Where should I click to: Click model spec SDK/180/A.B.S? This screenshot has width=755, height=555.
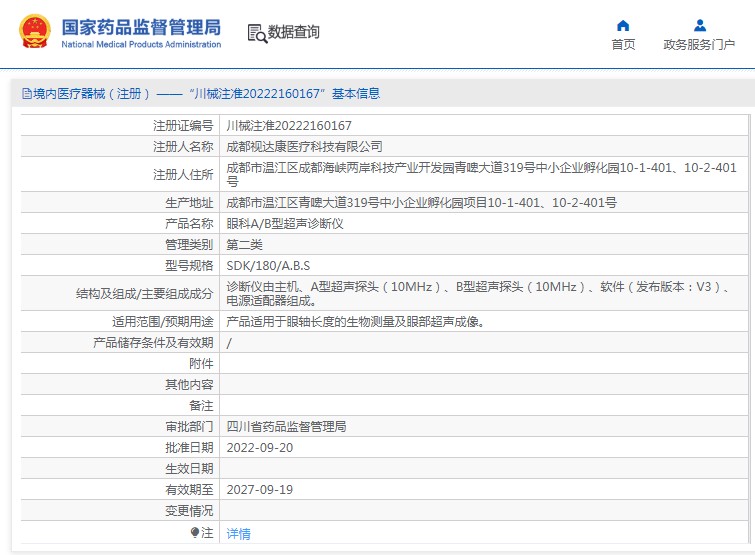tap(268, 266)
